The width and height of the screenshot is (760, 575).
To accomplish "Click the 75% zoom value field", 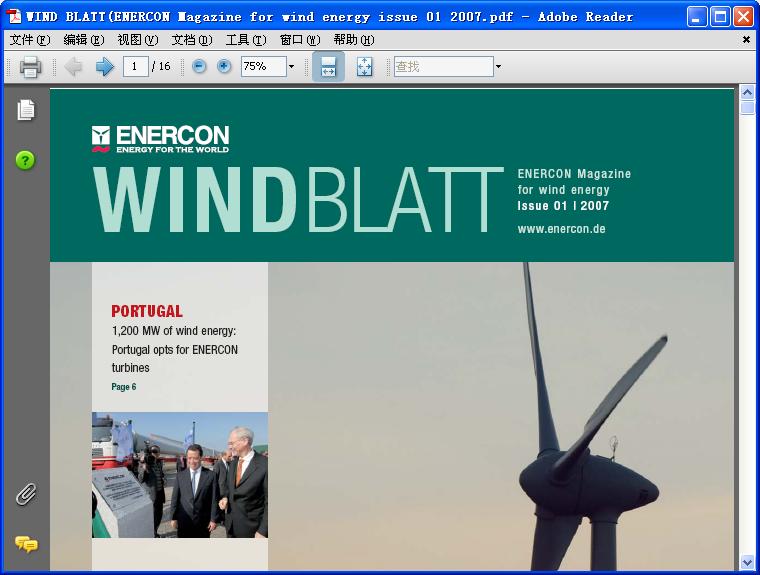I will click(x=264, y=66).
